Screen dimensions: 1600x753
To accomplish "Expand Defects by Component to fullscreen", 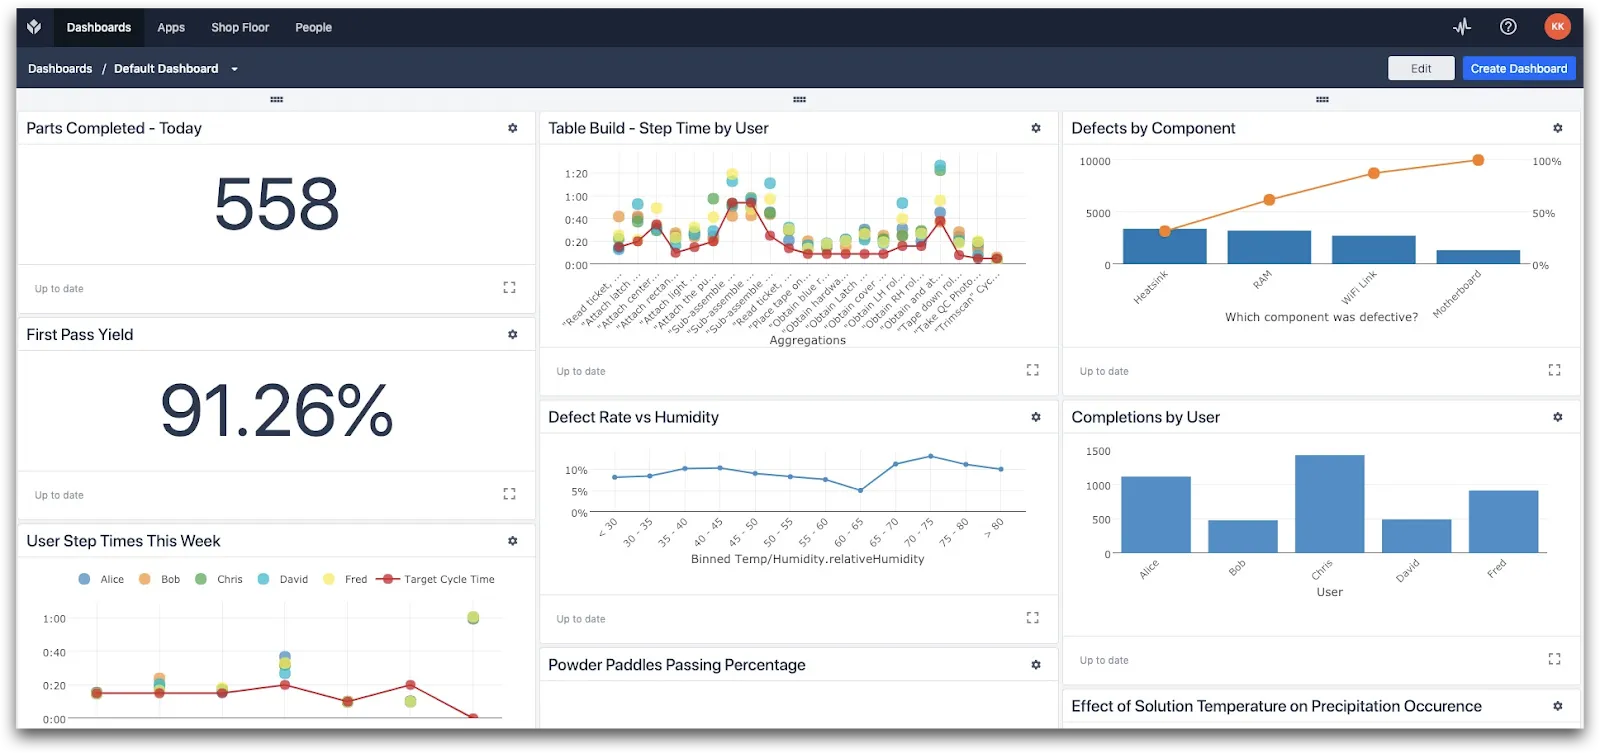I will pyautogui.click(x=1555, y=370).
